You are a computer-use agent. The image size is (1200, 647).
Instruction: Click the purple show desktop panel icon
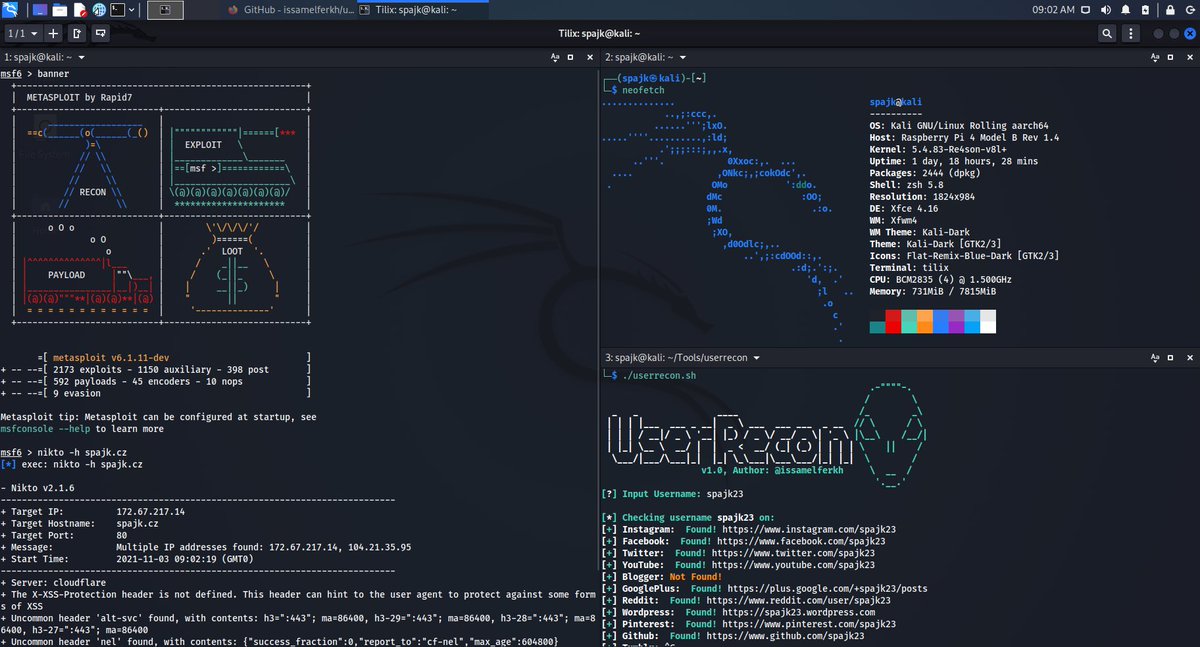click(39, 10)
